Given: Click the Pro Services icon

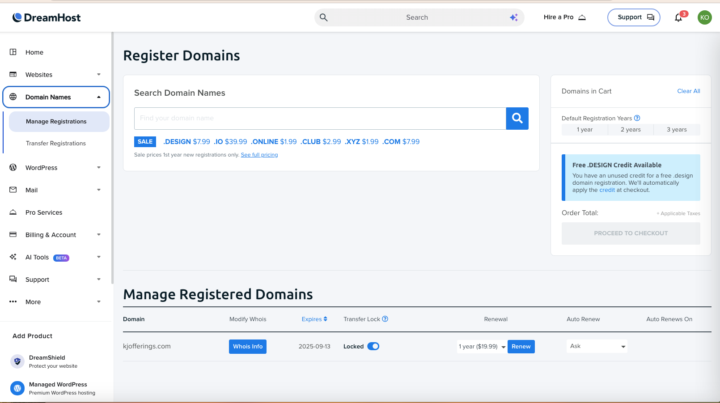Looking at the screenshot, I should click(x=13, y=212).
